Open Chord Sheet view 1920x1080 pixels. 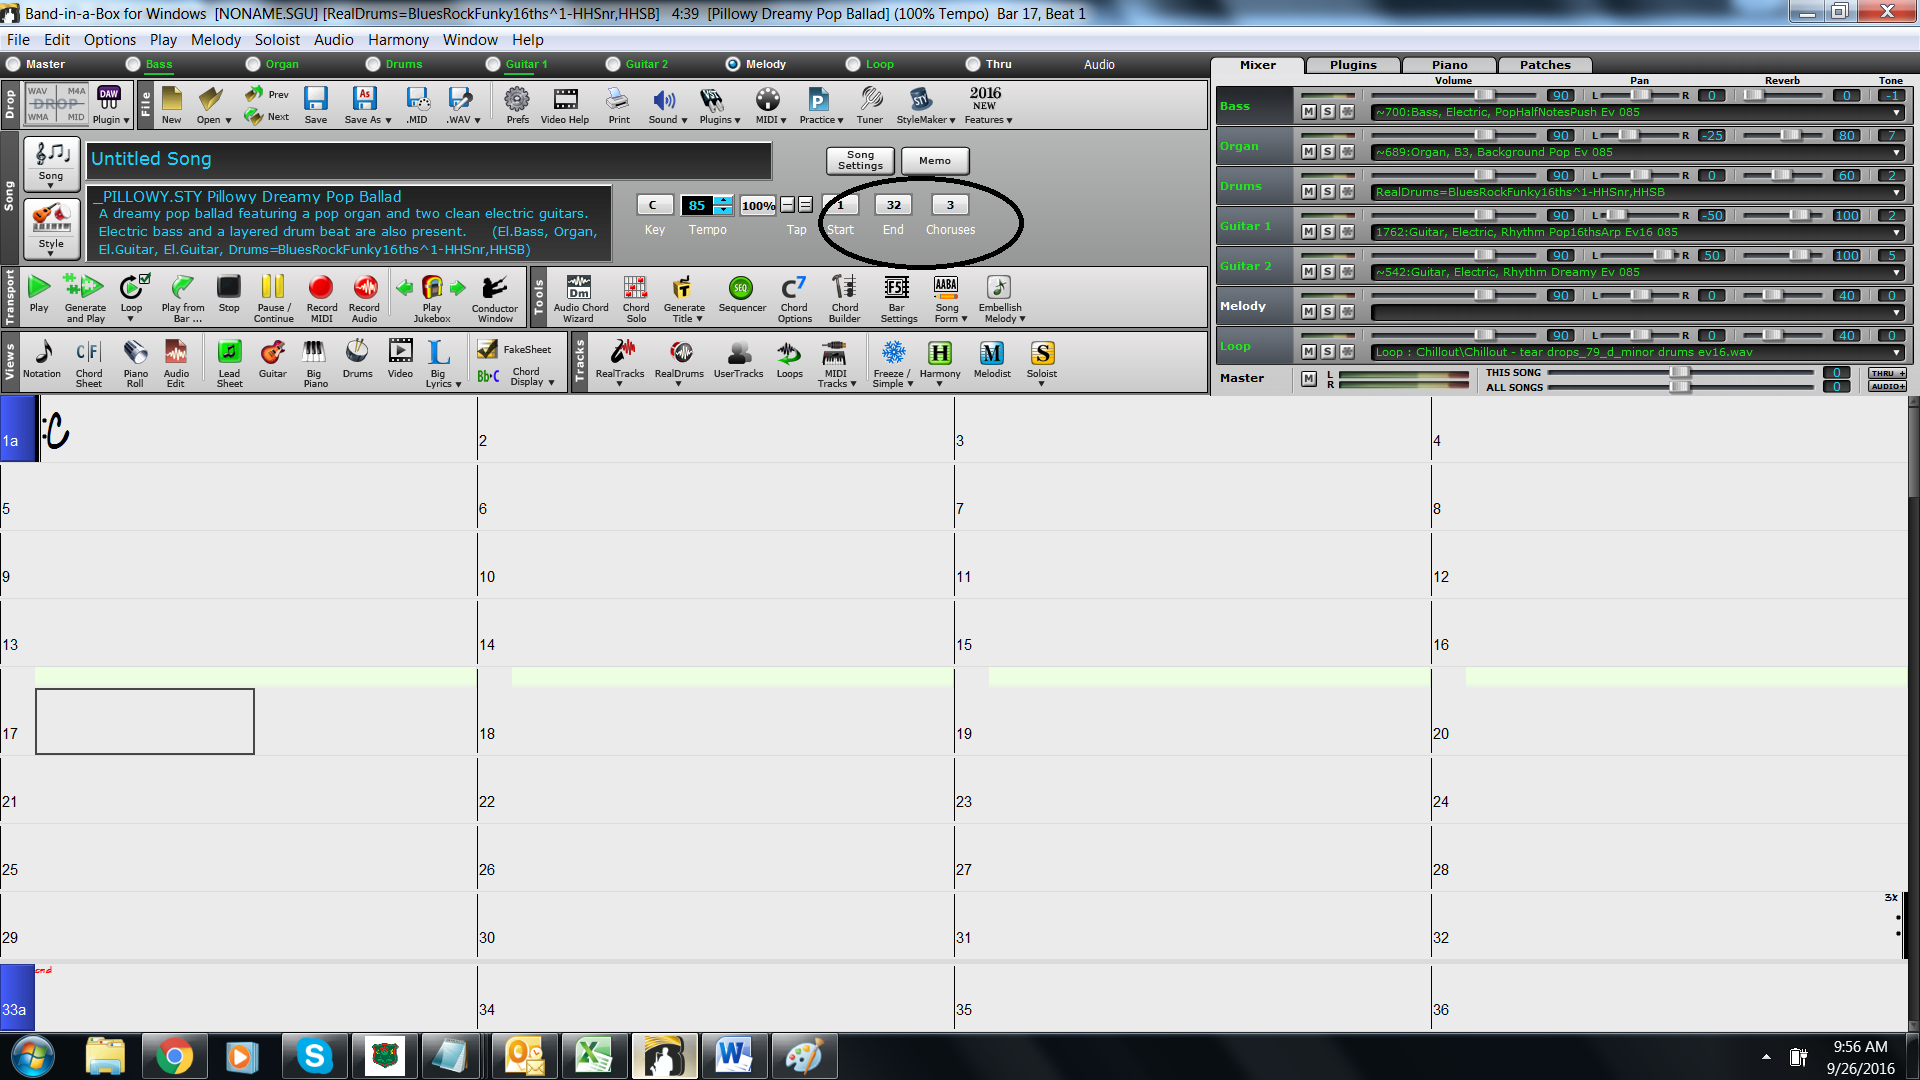point(89,363)
